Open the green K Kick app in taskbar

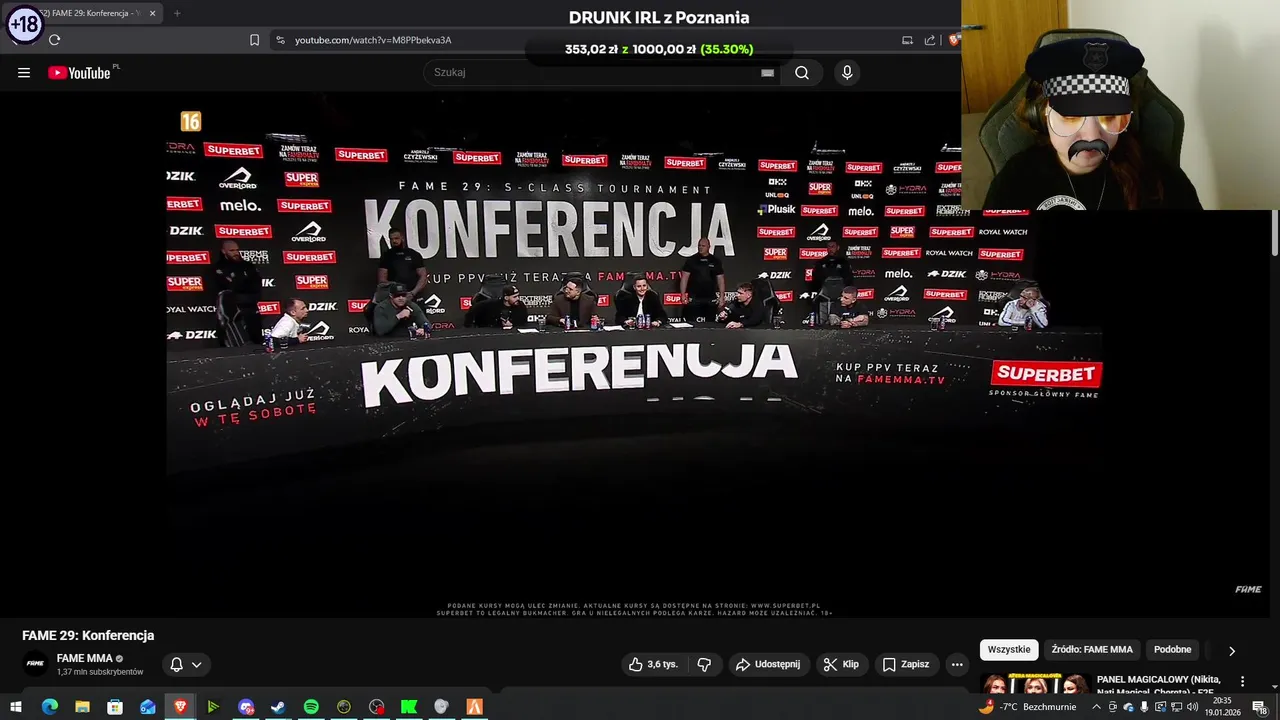point(409,707)
